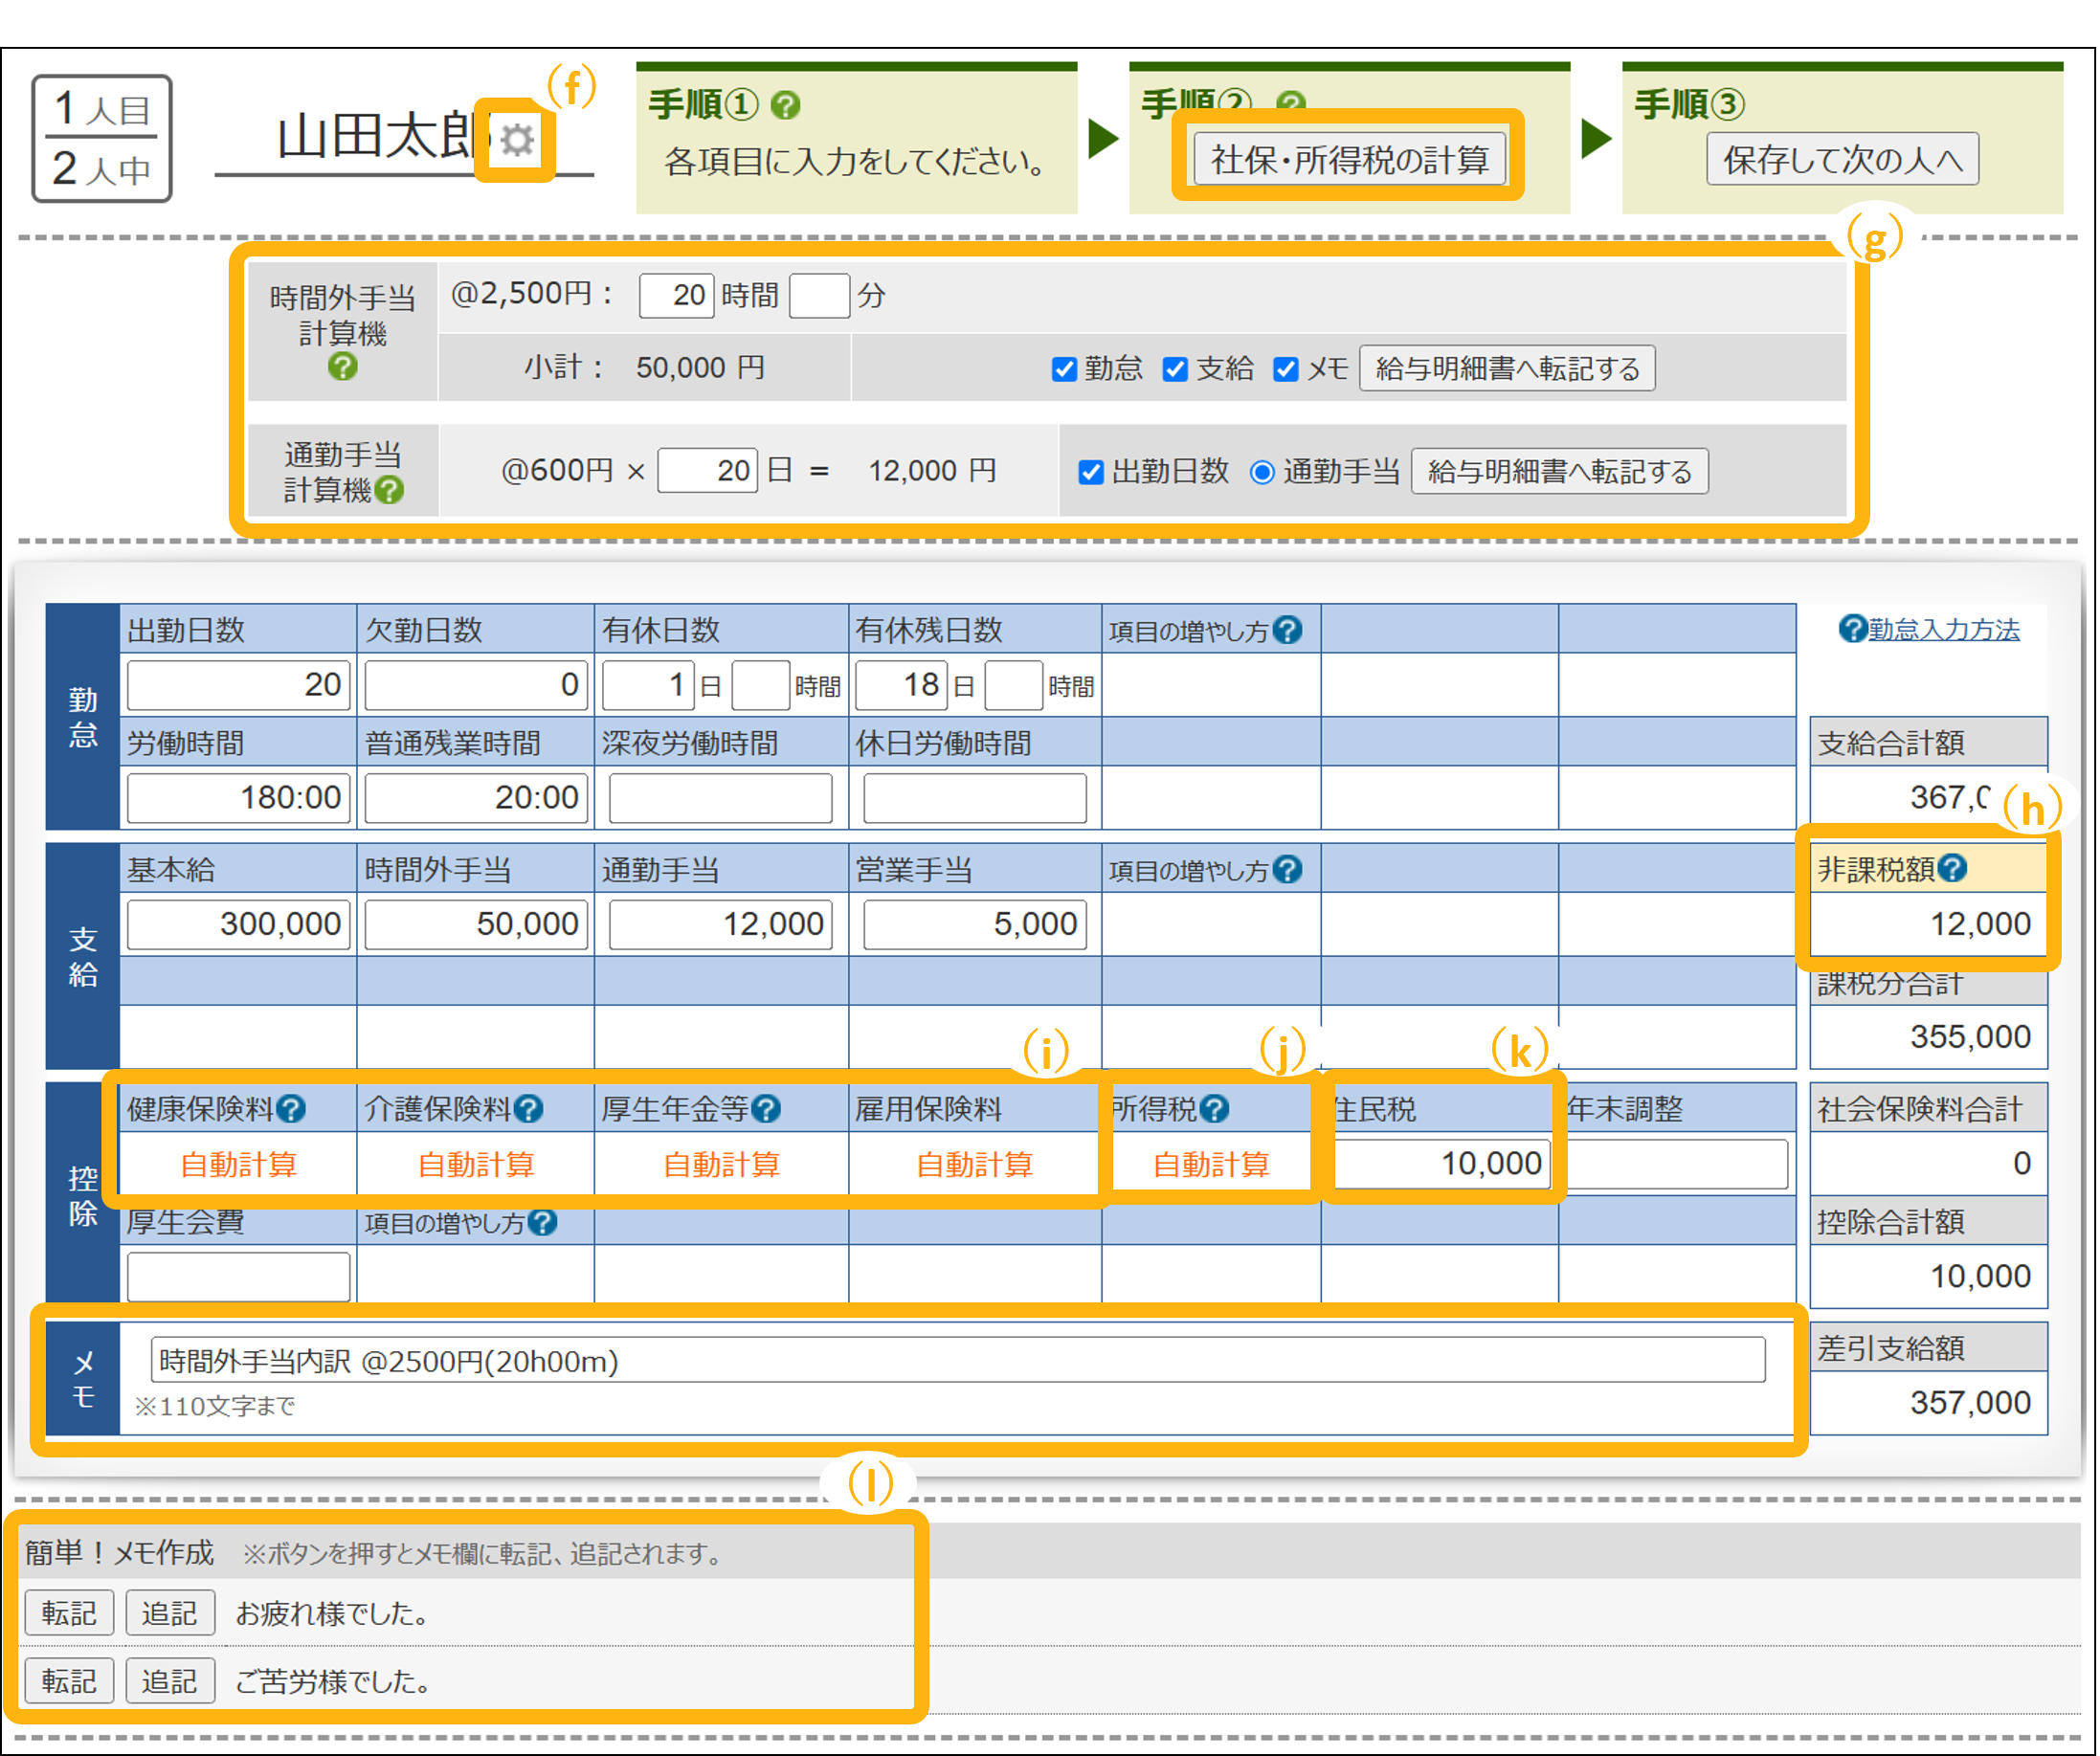Open 項目の増やし方 help in the 勤怠 row
This screenshot has height=1756, width=2100.
[1289, 629]
